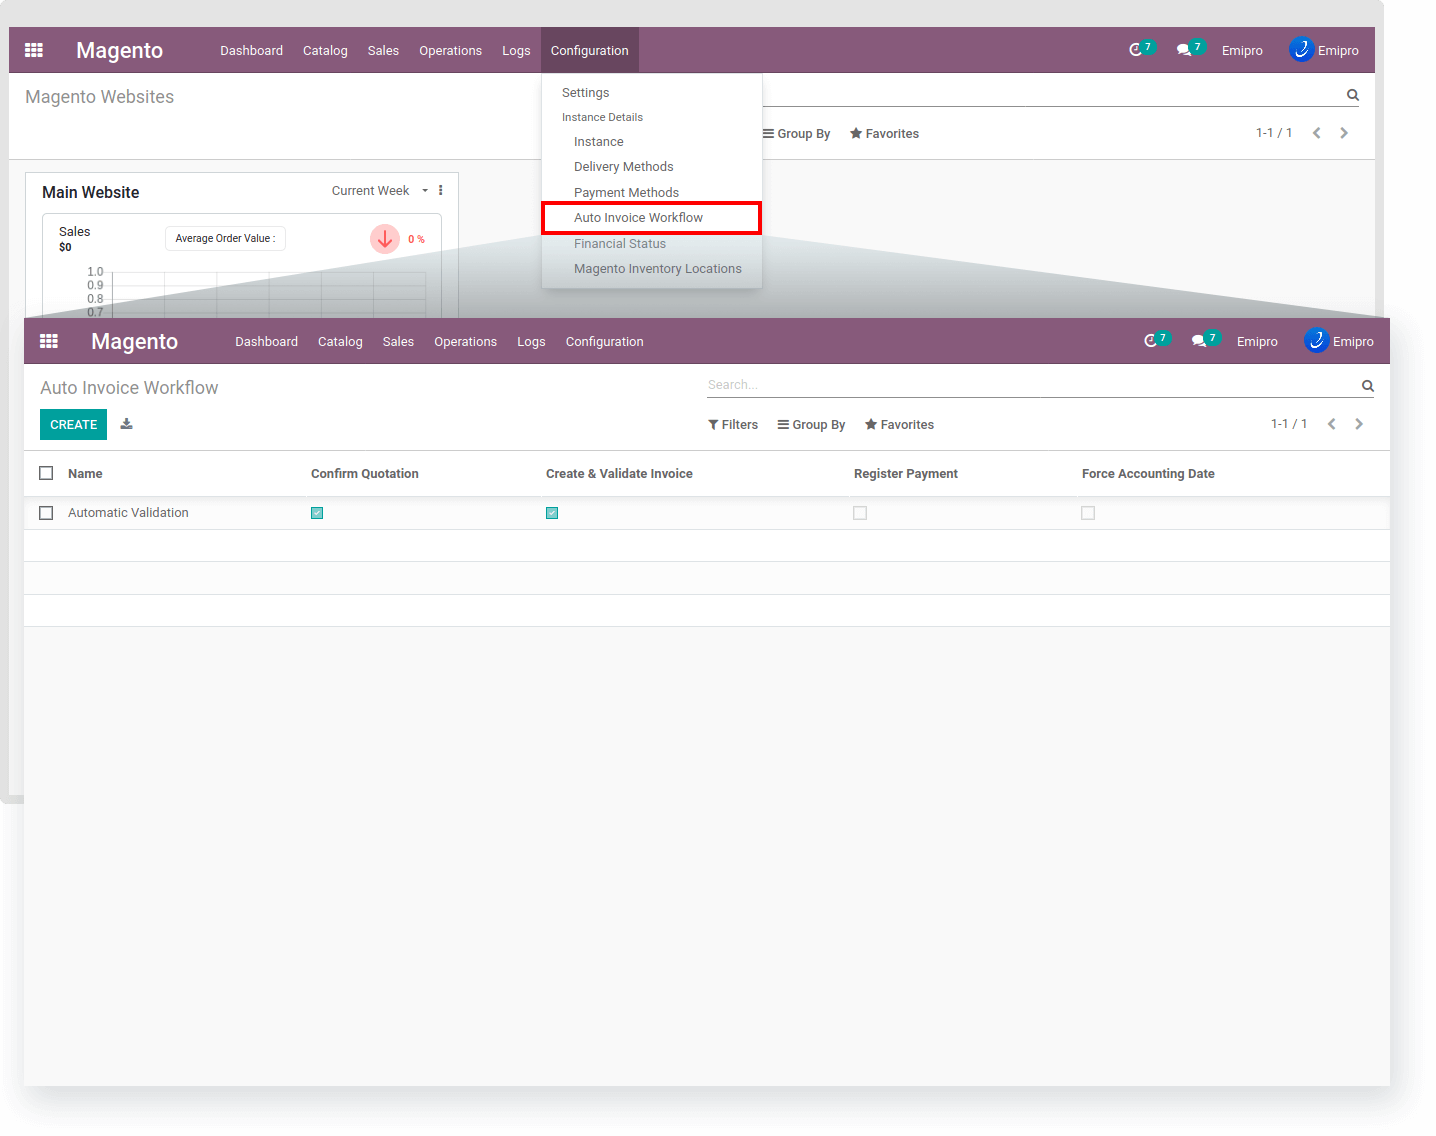Toggle Create & Validate Invoice checkbox
The image size is (1436, 1136).
[552, 513]
